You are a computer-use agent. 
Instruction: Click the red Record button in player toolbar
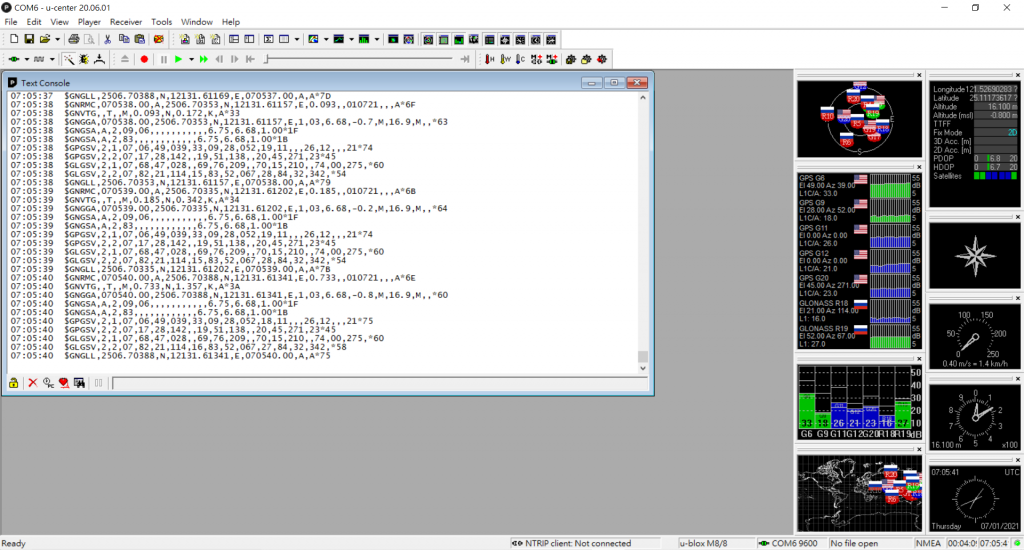[x=144, y=60]
